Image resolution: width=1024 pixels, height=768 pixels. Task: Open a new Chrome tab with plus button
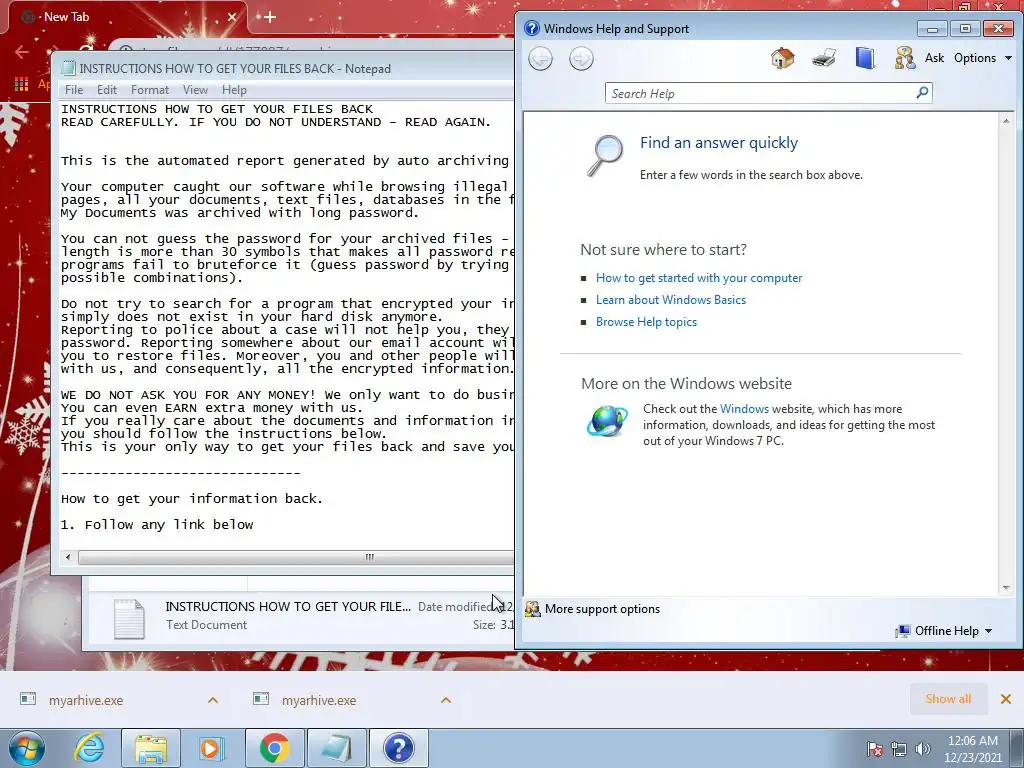click(270, 17)
